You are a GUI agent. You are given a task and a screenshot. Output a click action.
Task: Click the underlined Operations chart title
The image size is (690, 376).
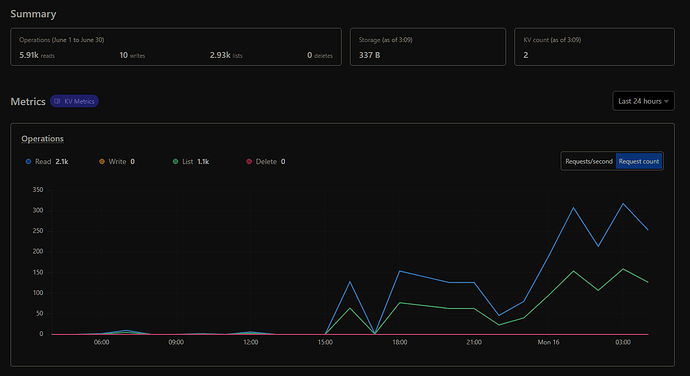(x=43, y=139)
